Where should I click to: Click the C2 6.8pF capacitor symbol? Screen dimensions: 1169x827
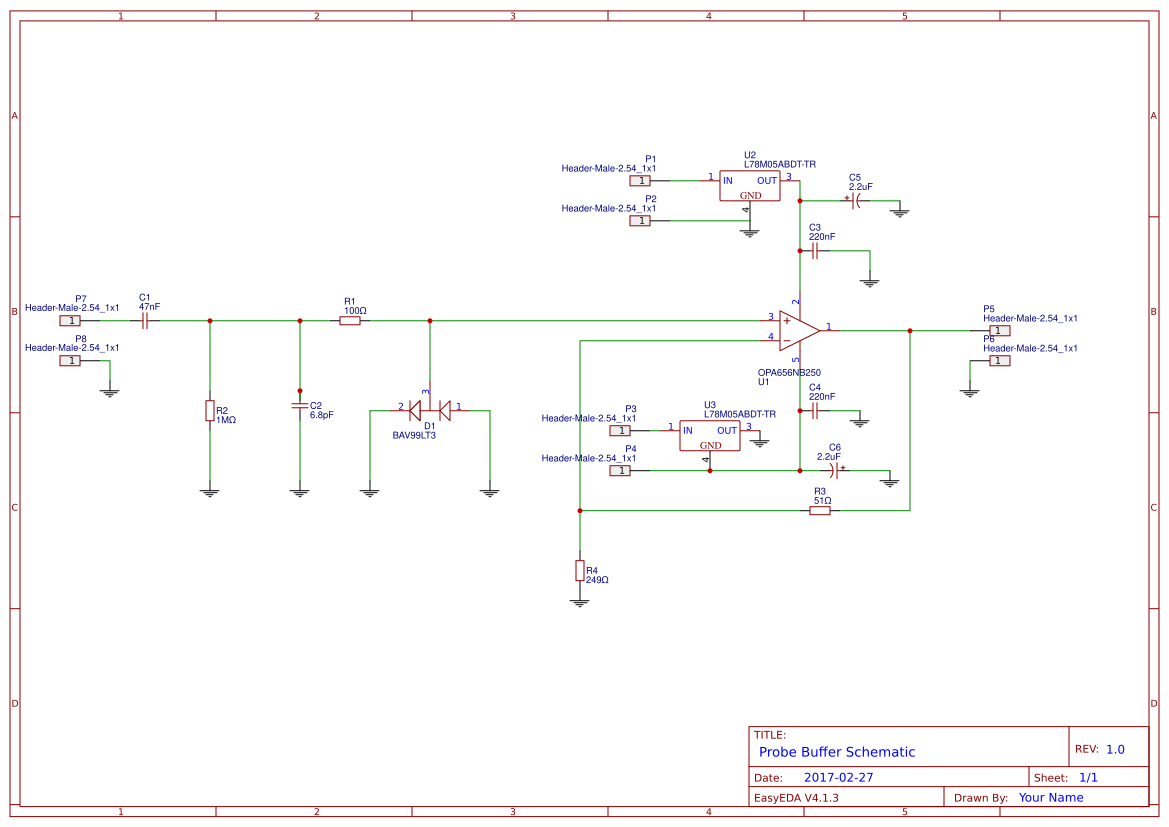point(299,407)
